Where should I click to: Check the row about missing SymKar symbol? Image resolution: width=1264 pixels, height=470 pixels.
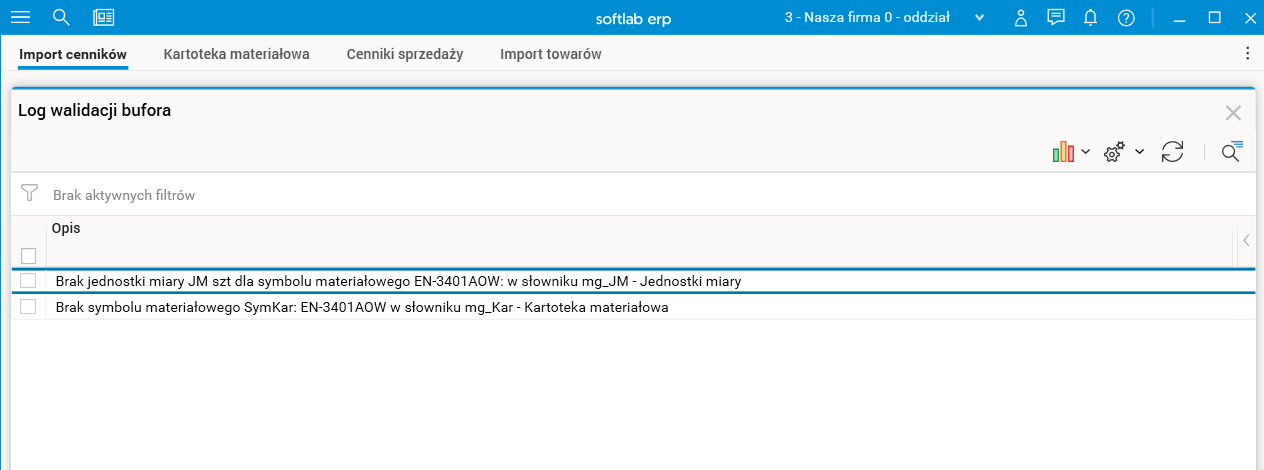(28, 307)
